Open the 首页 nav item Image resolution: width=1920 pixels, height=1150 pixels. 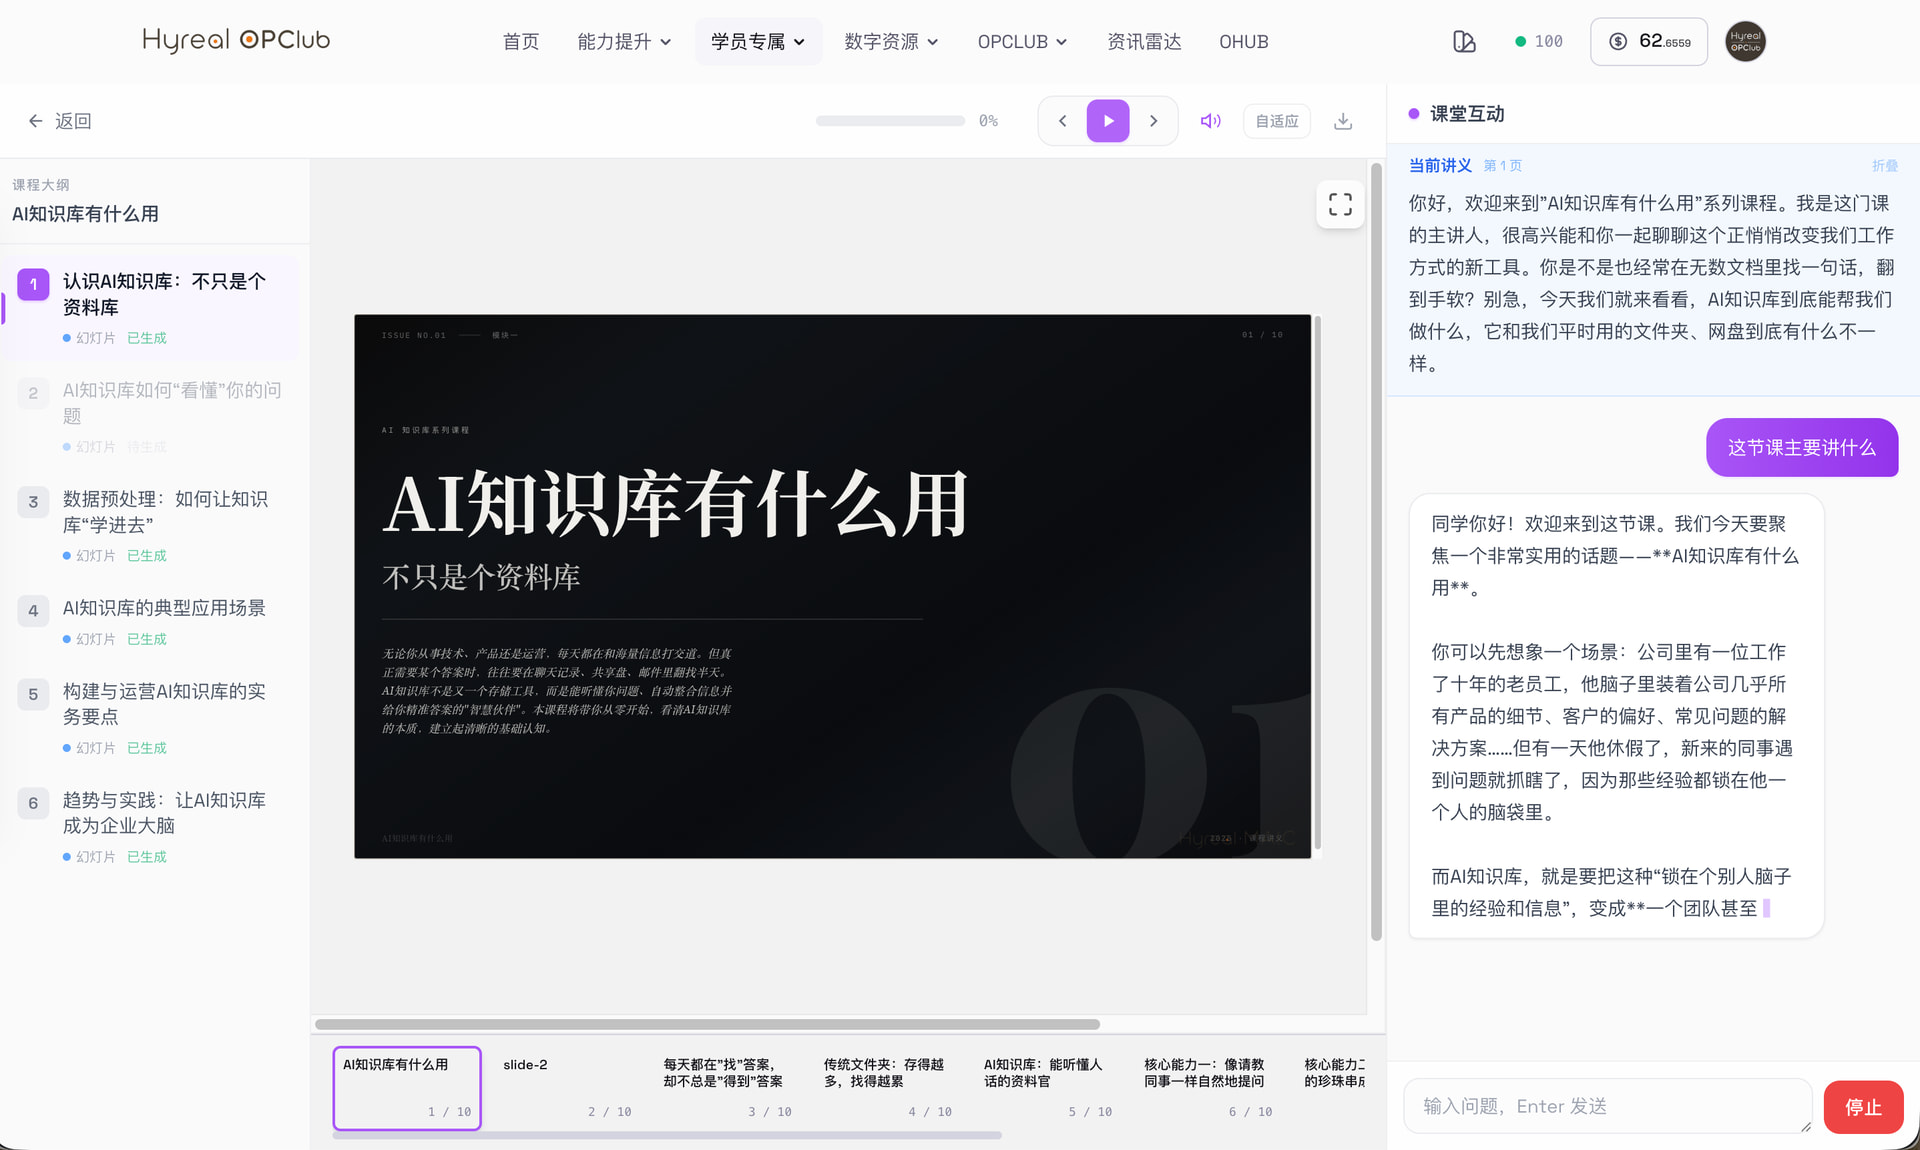pos(520,42)
